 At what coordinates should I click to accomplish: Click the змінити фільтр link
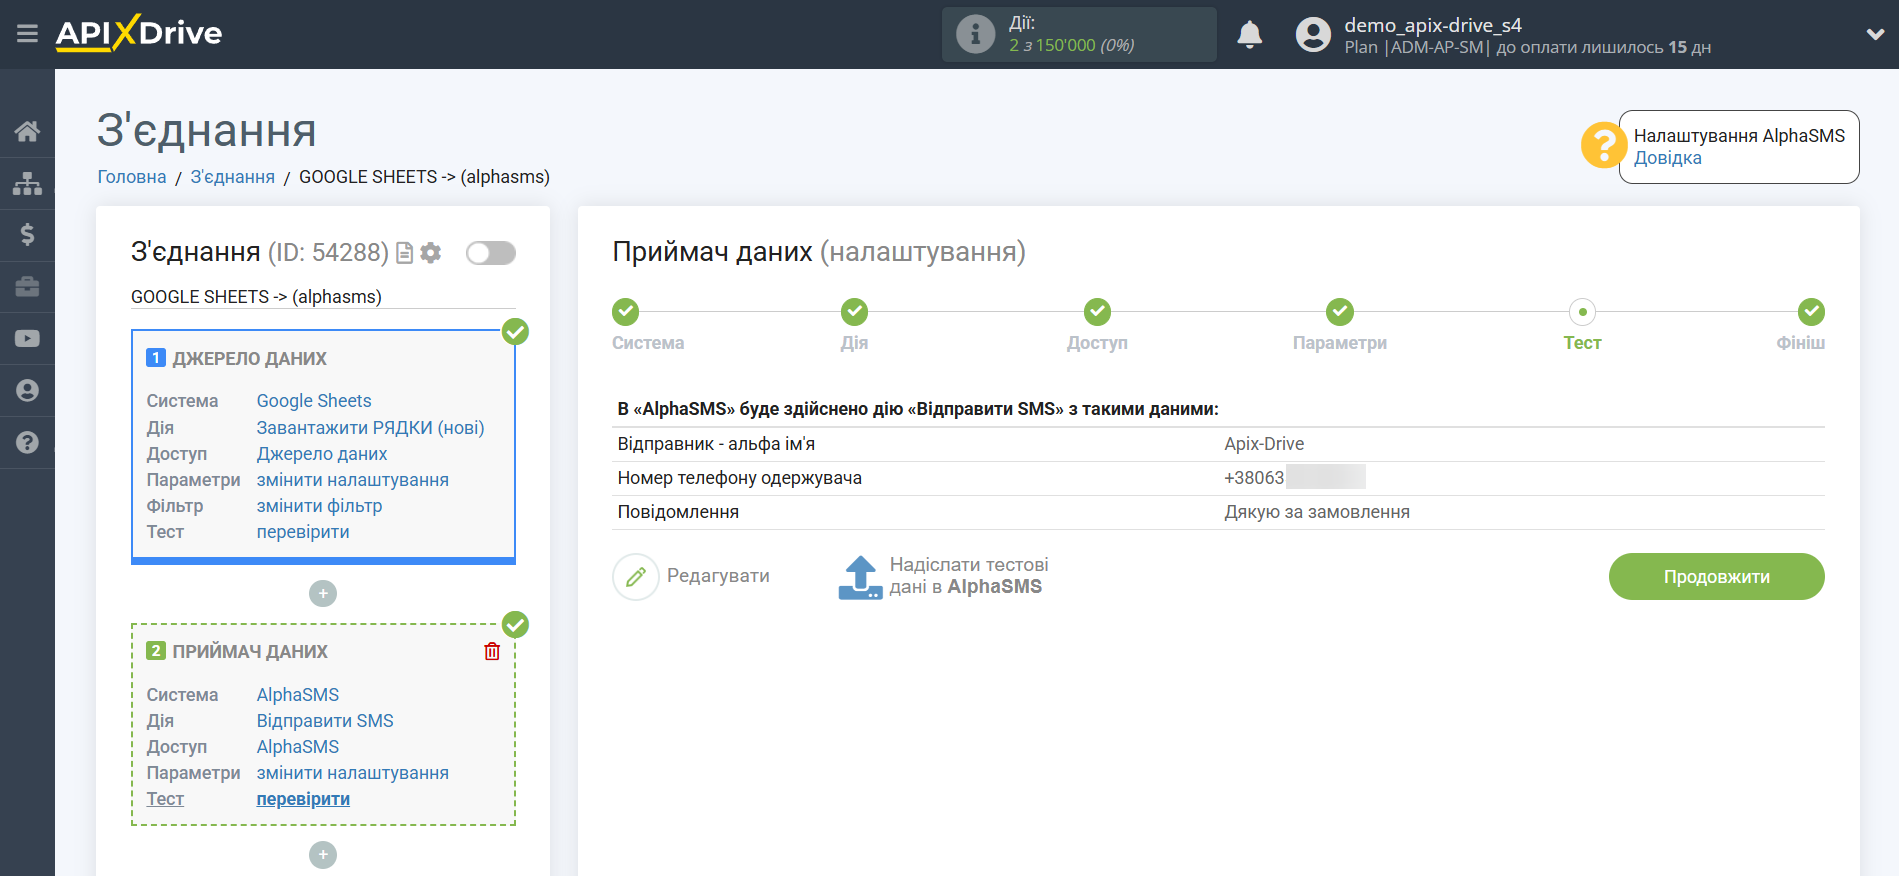(319, 506)
